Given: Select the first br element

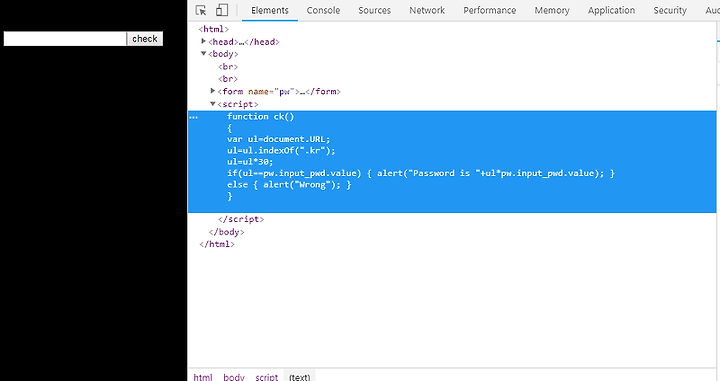Looking at the screenshot, I should pyautogui.click(x=228, y=67).
